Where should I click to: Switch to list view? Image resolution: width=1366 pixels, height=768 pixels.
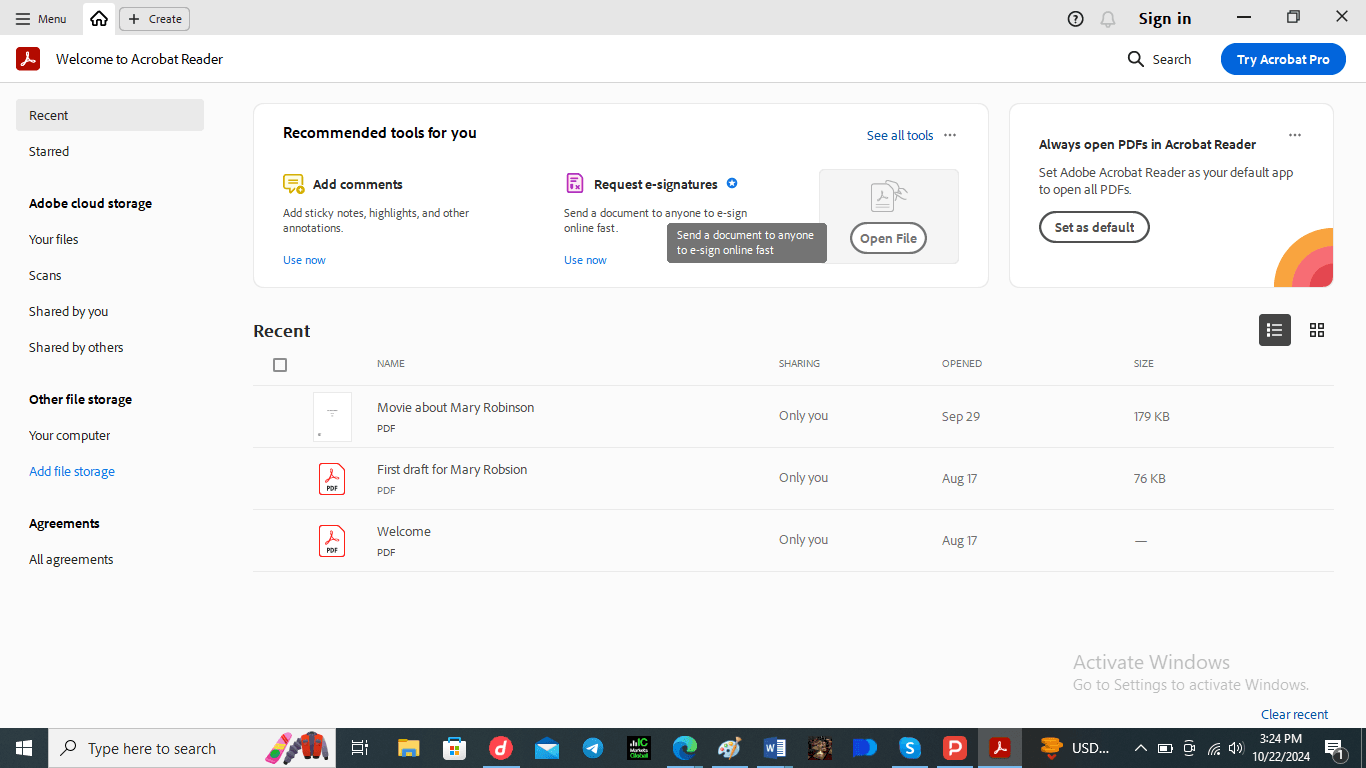(x=1274, y=330)
